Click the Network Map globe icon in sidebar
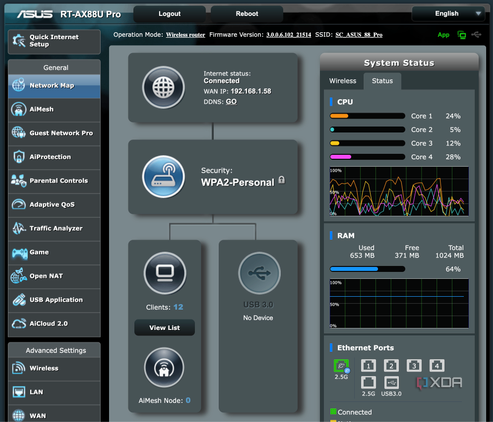493x422 pixels. tap(19, 85)
